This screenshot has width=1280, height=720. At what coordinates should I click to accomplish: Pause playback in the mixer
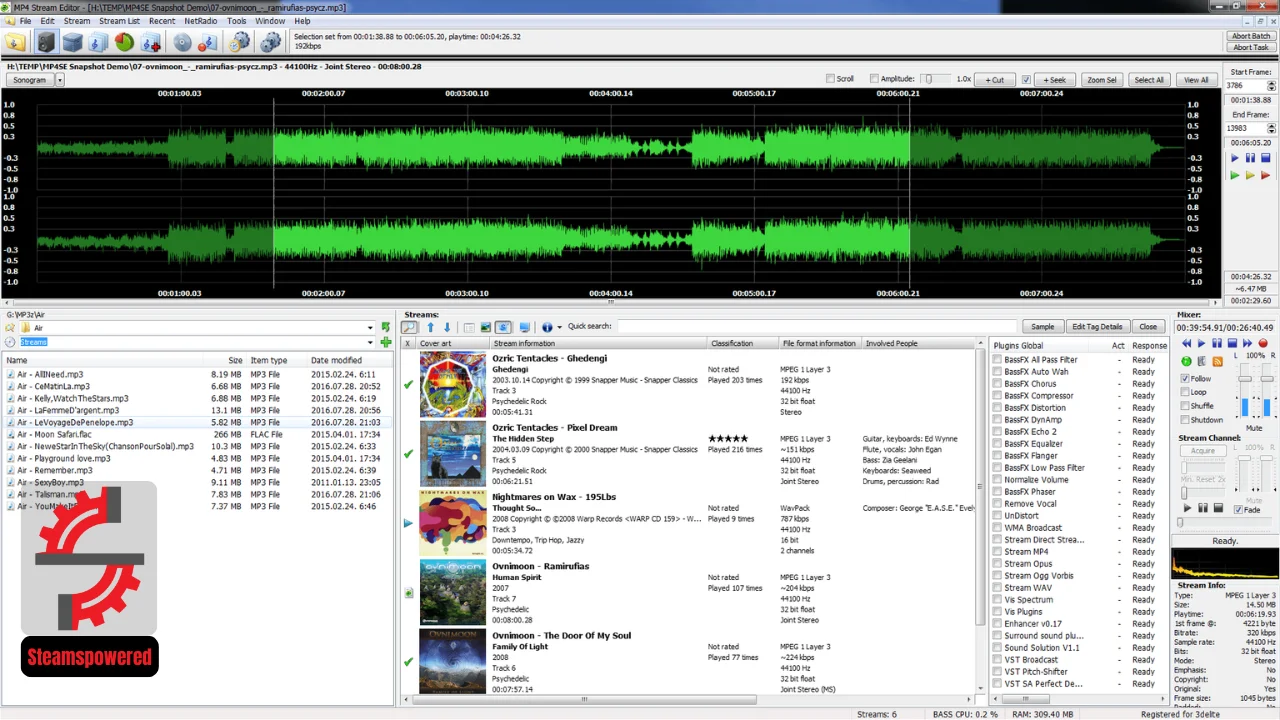coord(1217,343)
